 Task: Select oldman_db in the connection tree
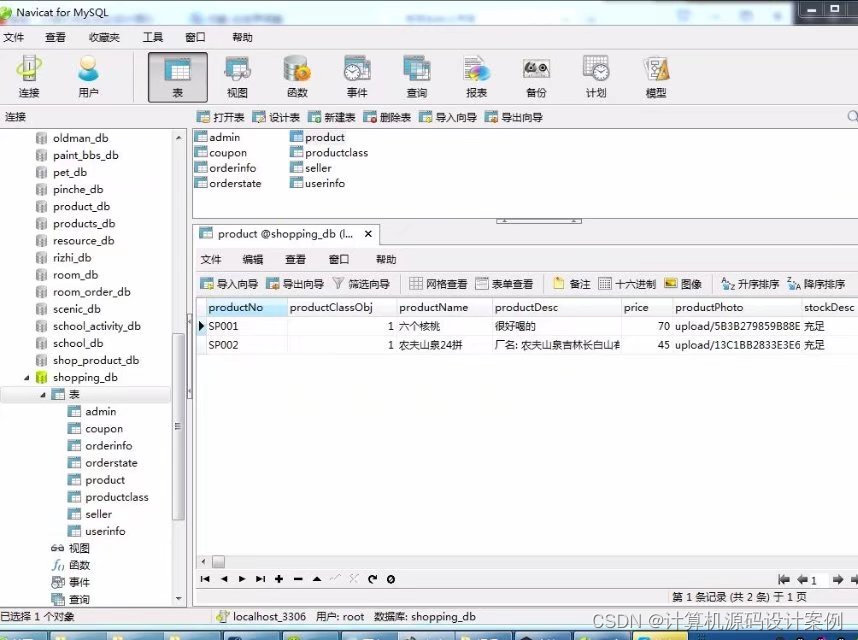click(x=80, y=138)
